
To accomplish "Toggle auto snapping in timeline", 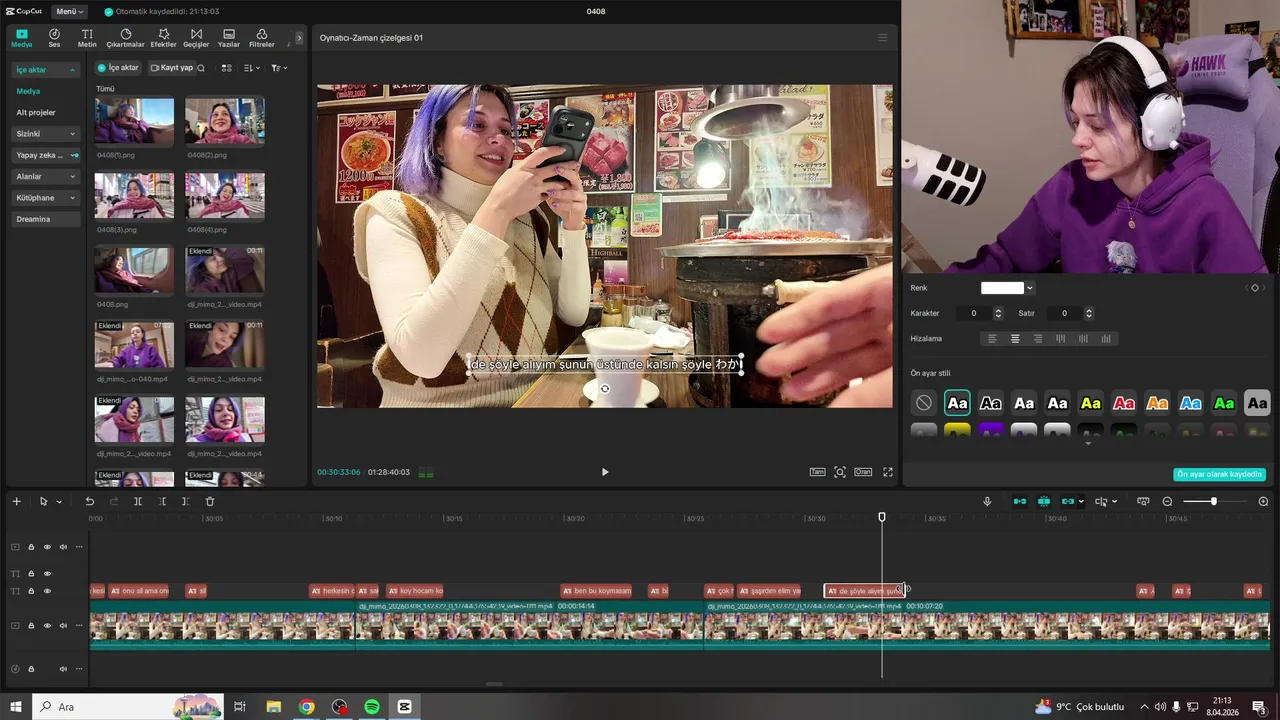I will [x=1044, y=501].
